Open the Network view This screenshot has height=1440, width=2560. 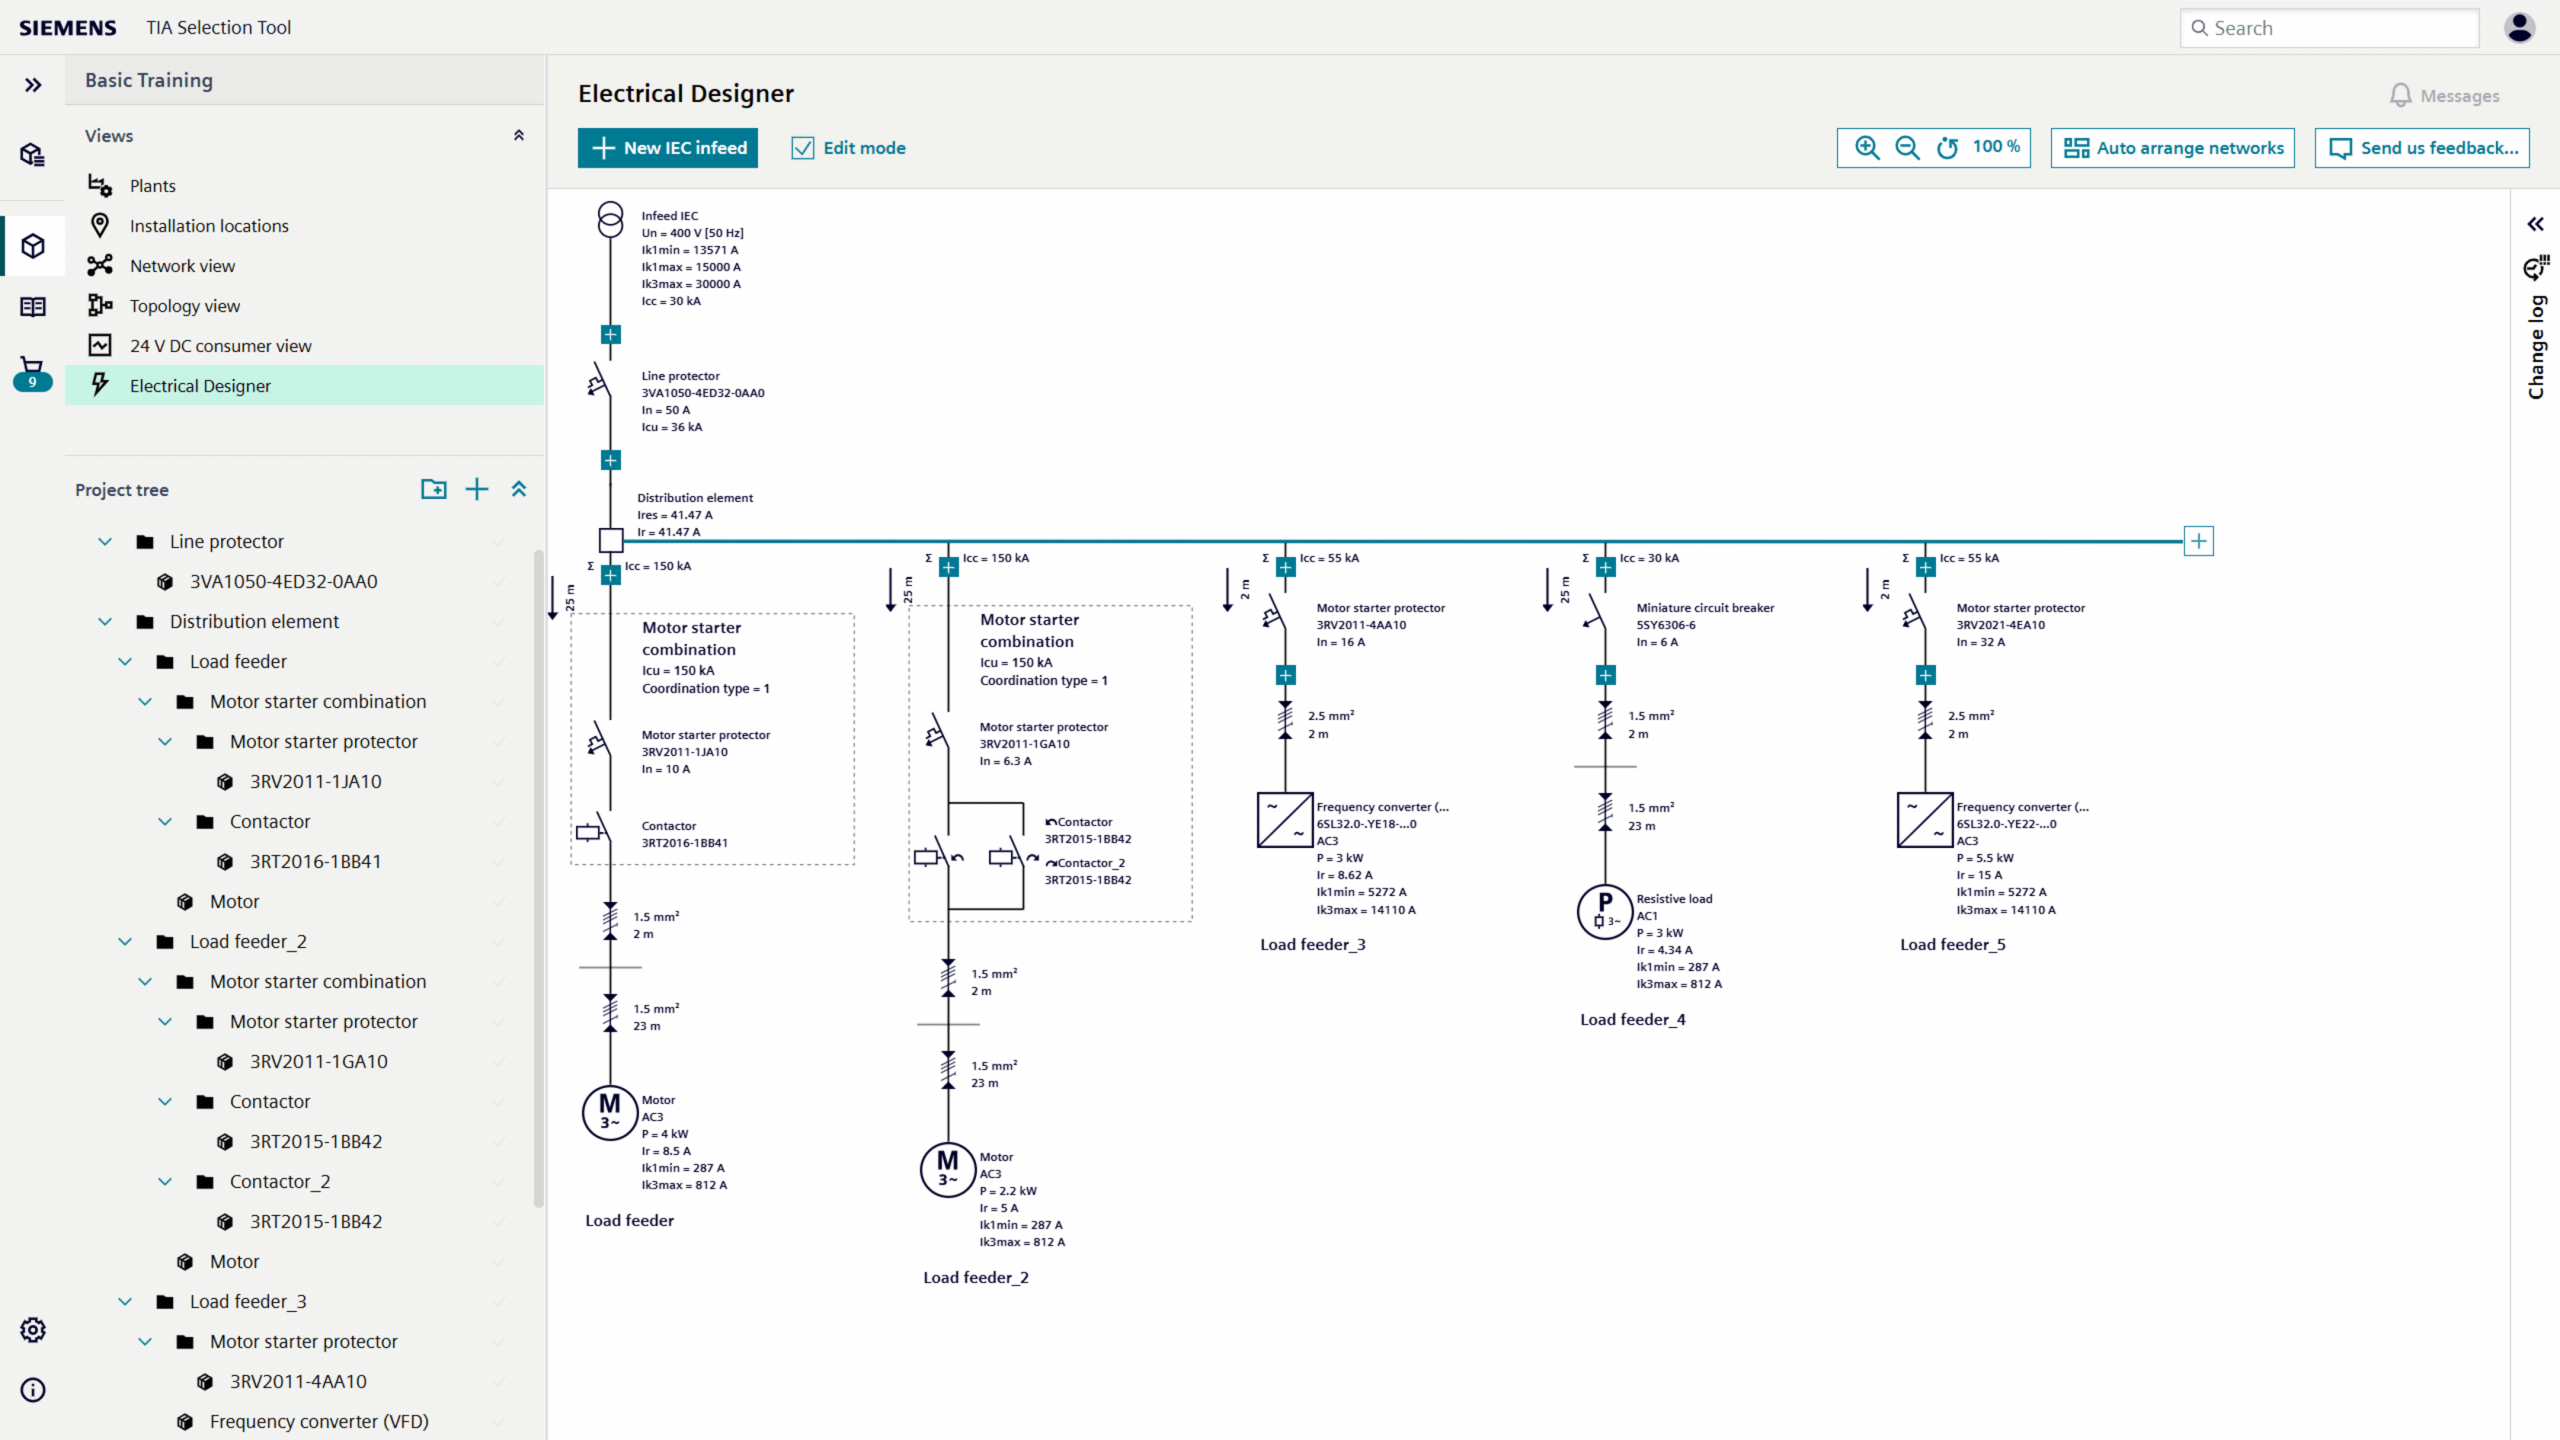point(182,266)
